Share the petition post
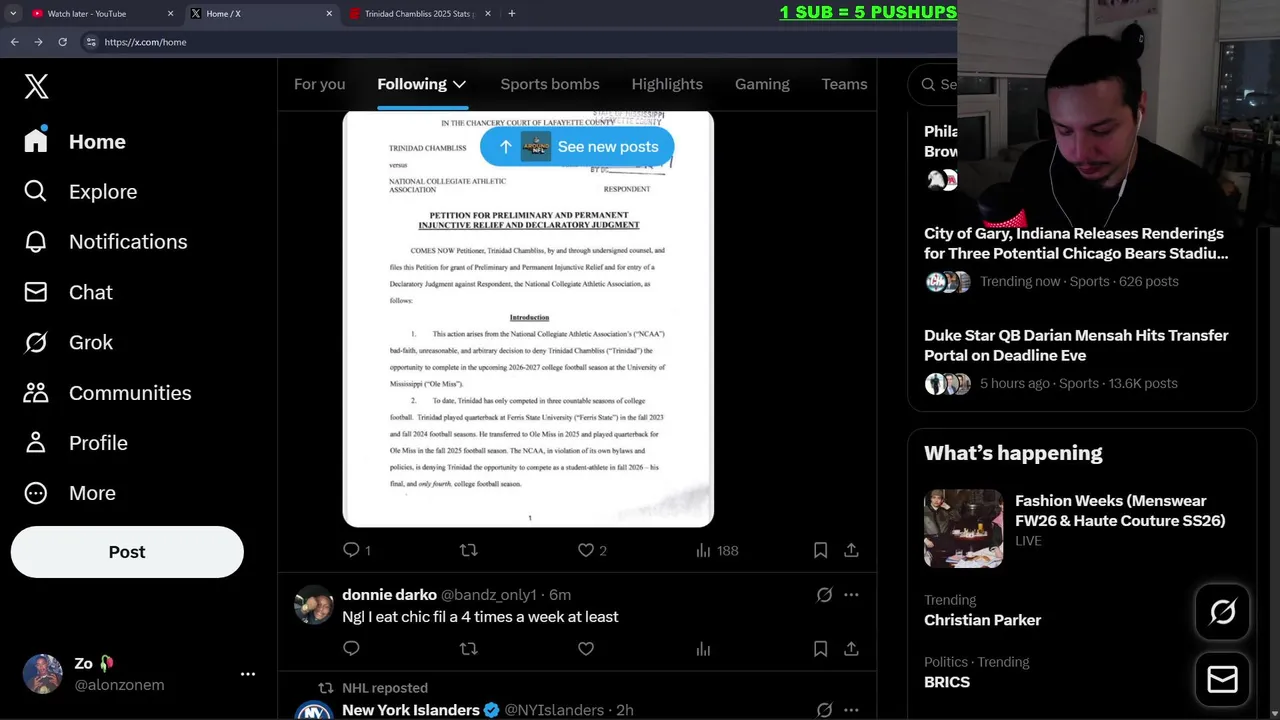 (851, 550)
